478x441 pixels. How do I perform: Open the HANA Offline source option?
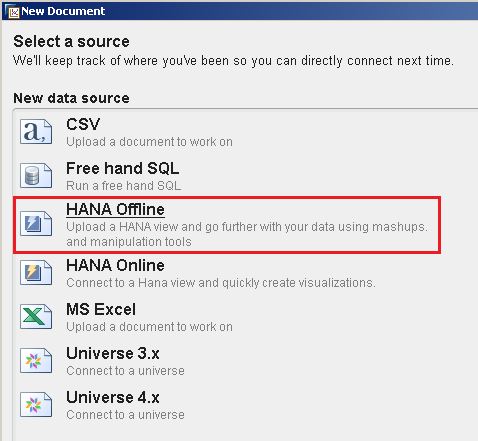pyautogui.click(x=115, y=209)
